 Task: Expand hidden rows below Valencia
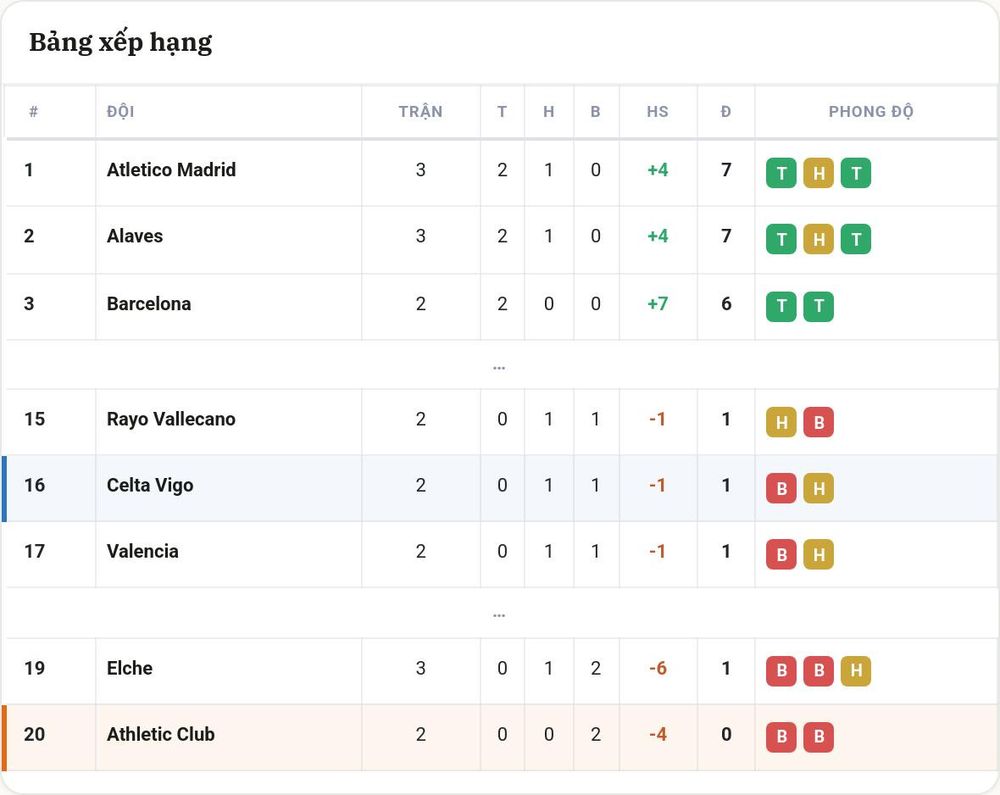tap(499, 615)
